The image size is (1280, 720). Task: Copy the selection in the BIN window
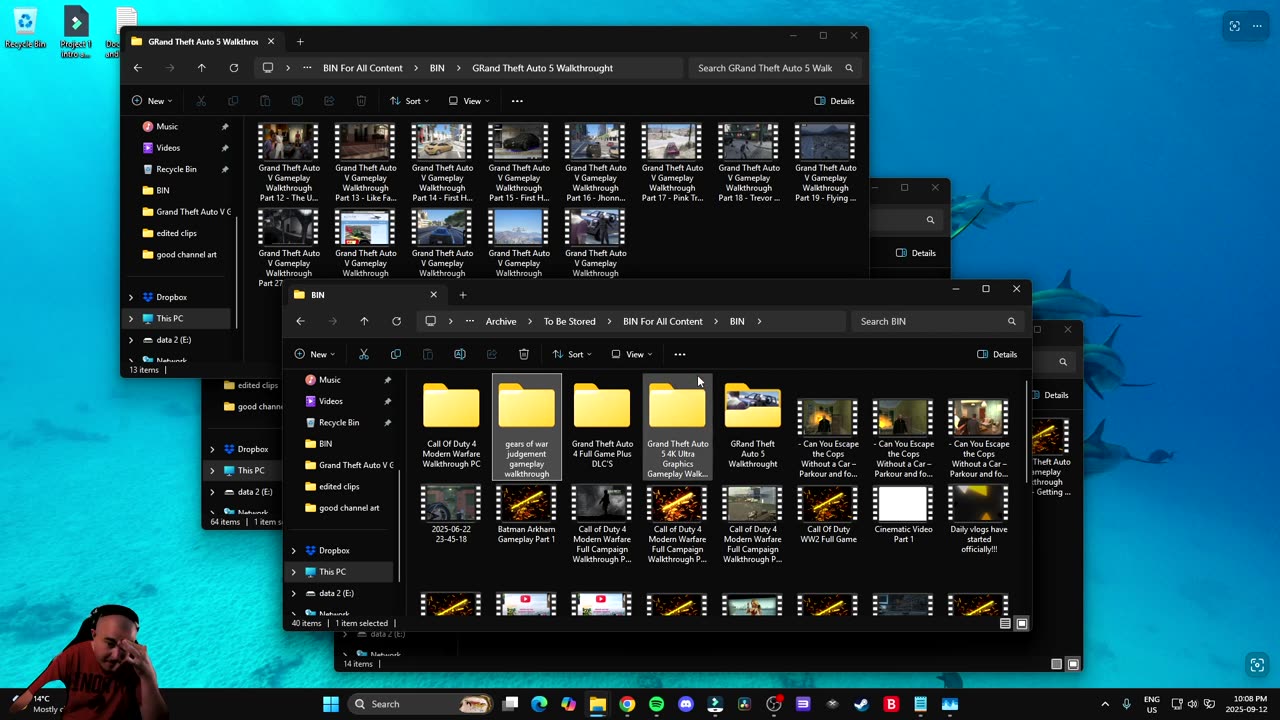(396, 354)
